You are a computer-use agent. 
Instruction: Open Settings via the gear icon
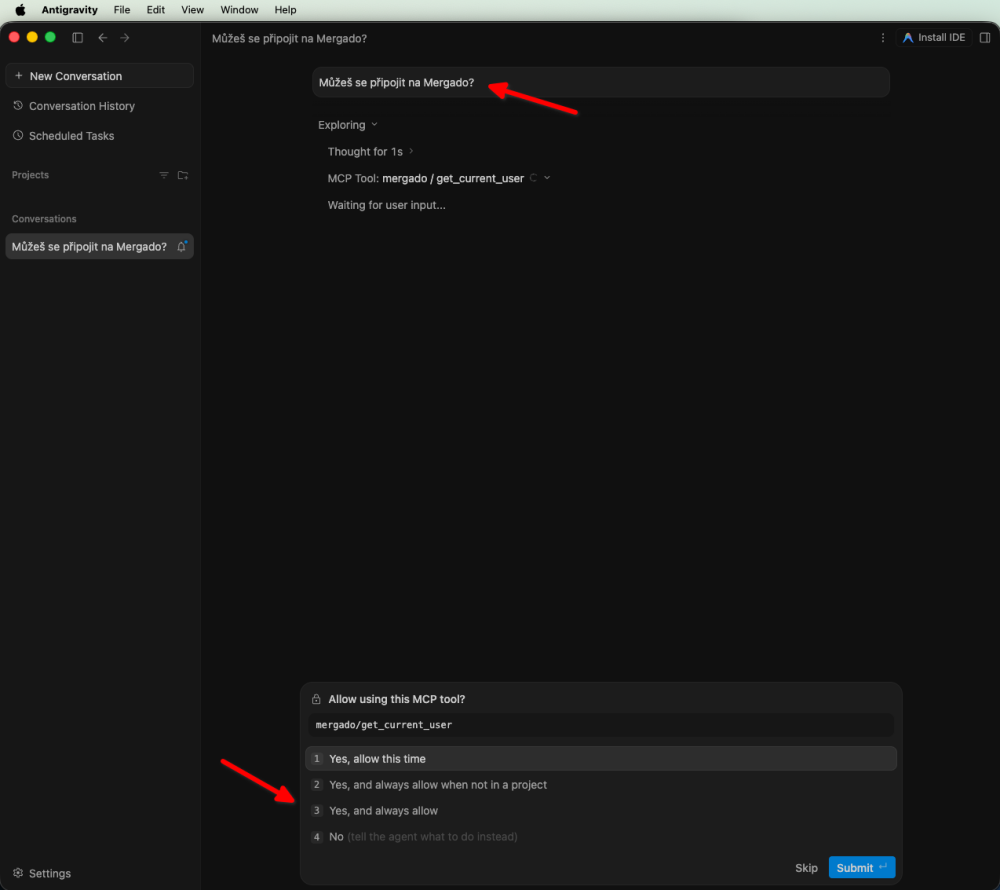(18, 873)
